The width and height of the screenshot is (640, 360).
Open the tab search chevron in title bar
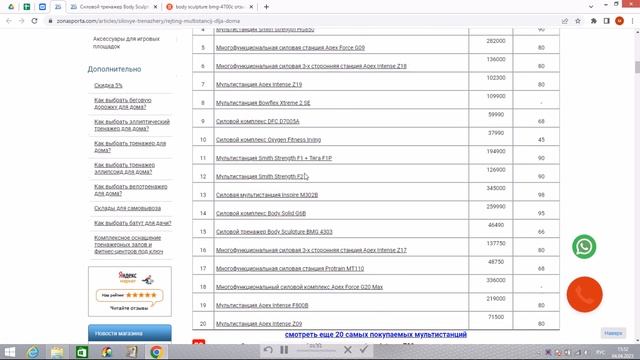(x=591, y=7)
